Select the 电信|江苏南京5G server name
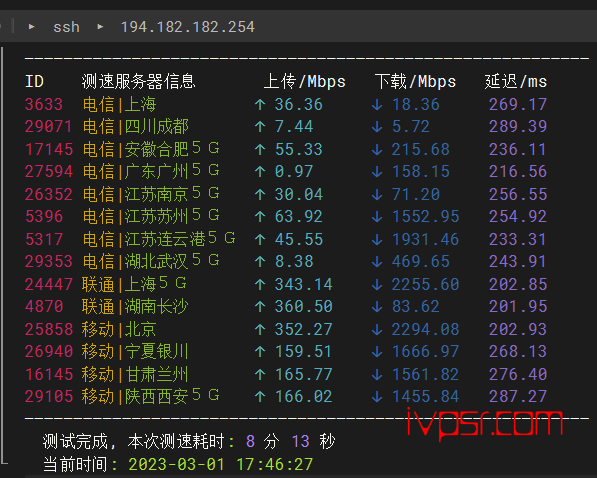The image size is (597, 478). pos(151,194)
